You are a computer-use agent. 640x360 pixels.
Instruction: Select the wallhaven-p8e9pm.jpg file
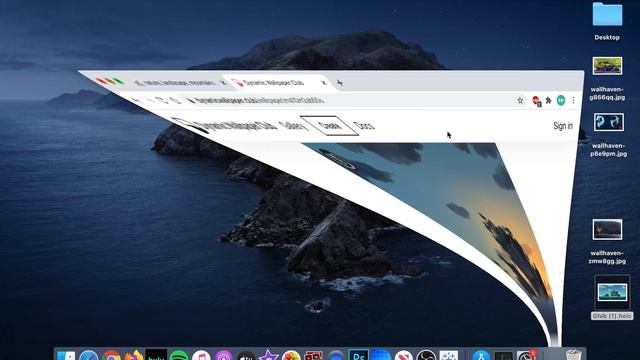click(x=609, y=122)
